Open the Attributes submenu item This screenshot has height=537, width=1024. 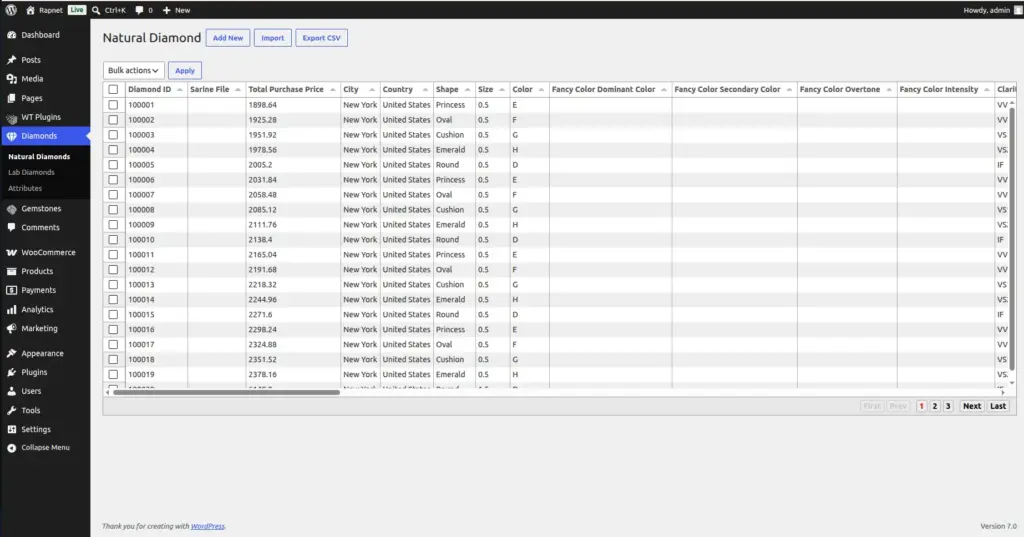pos(25,188)
